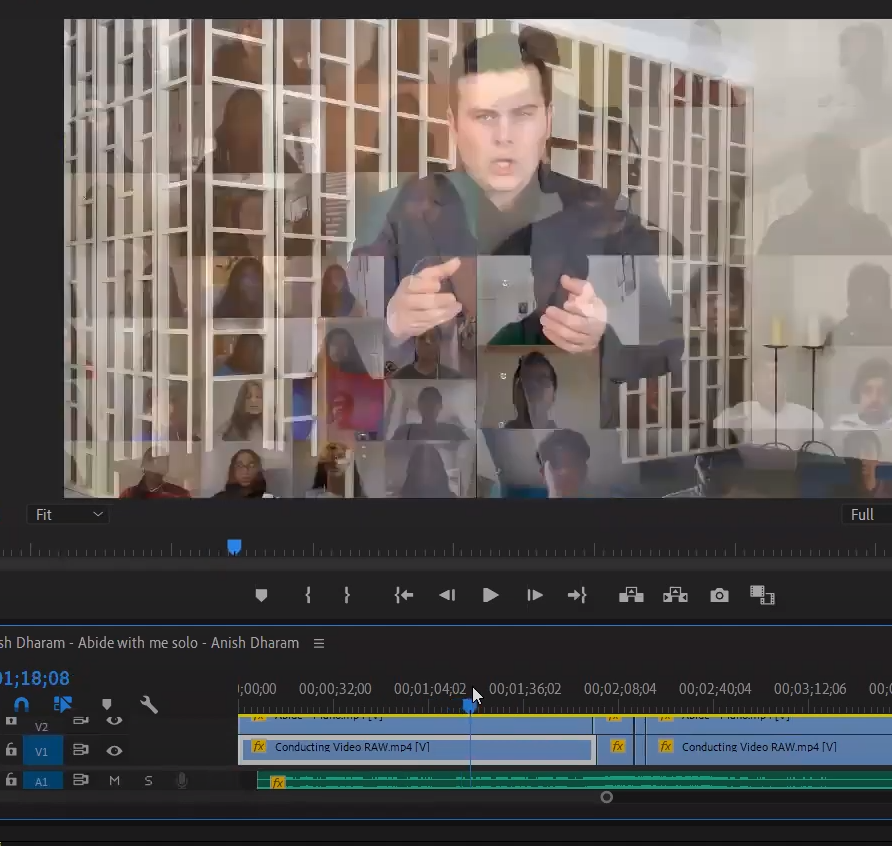Viewport: 892px width, 846px height.
Task: Step forward one frame
Action: [x=534, y=596]
